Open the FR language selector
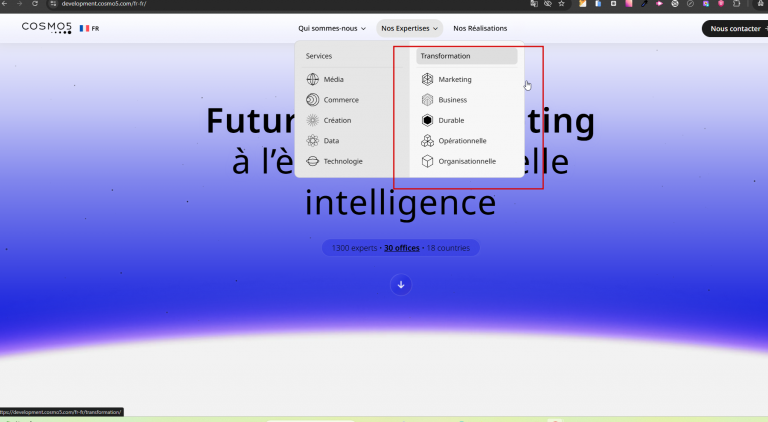 (x=89, y=28)
